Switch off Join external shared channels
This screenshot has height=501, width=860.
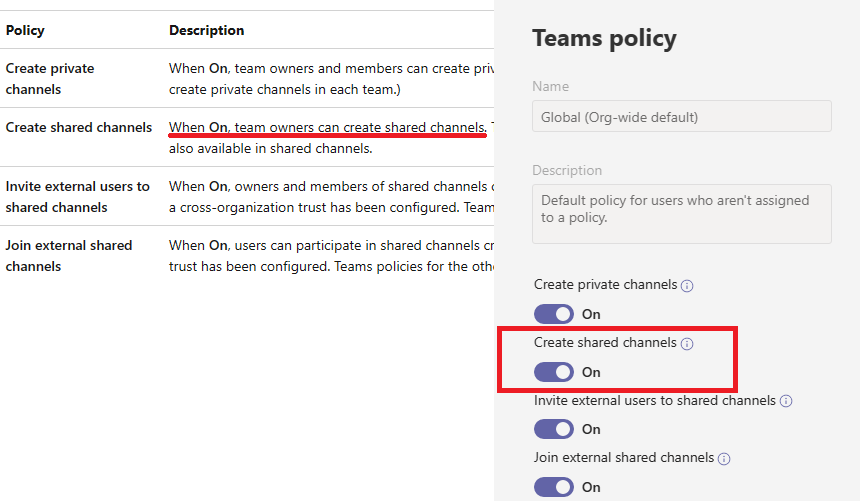(554, 487)
